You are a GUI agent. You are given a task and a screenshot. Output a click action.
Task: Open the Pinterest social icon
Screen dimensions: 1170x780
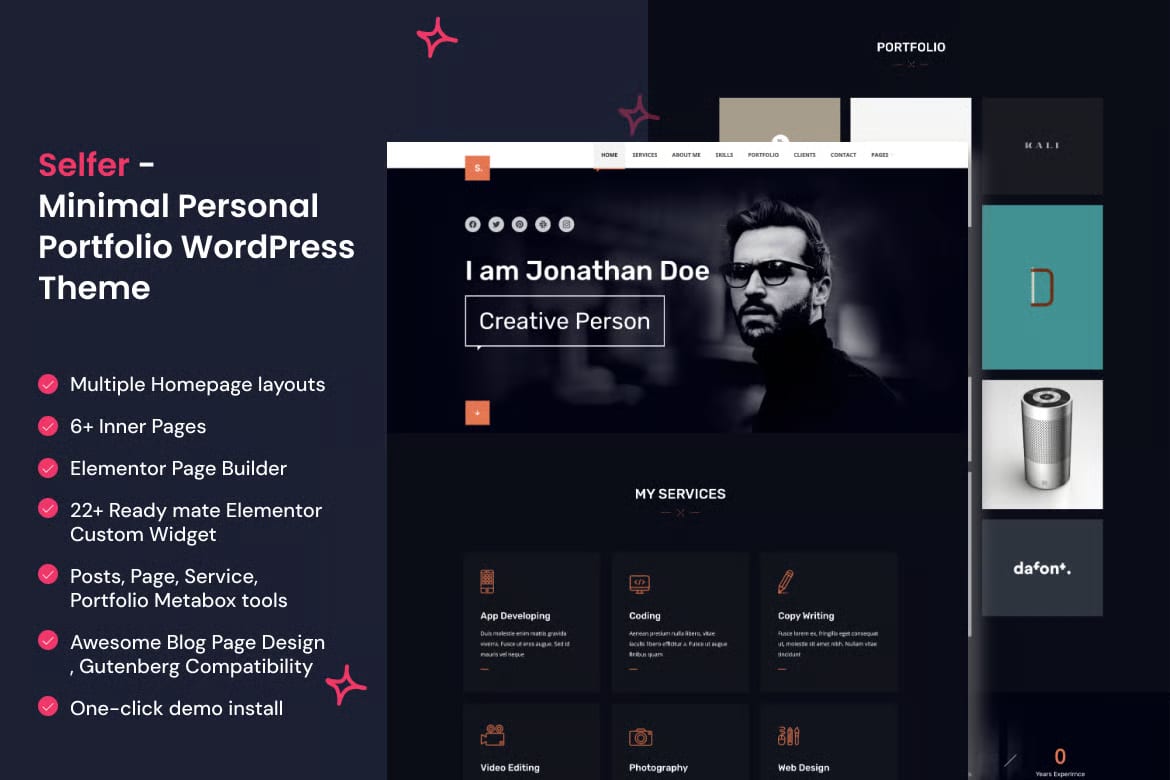519,224
